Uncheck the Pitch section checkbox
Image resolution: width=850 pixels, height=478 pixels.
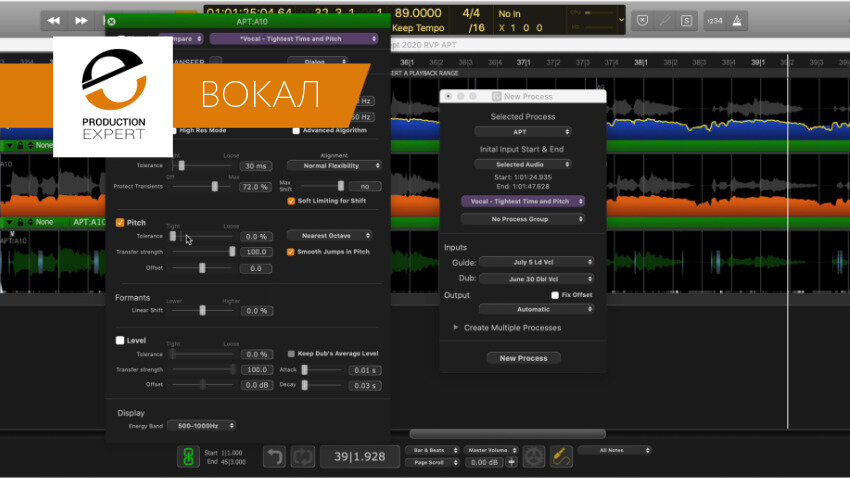pyautogui.click(x=120, y=223)
